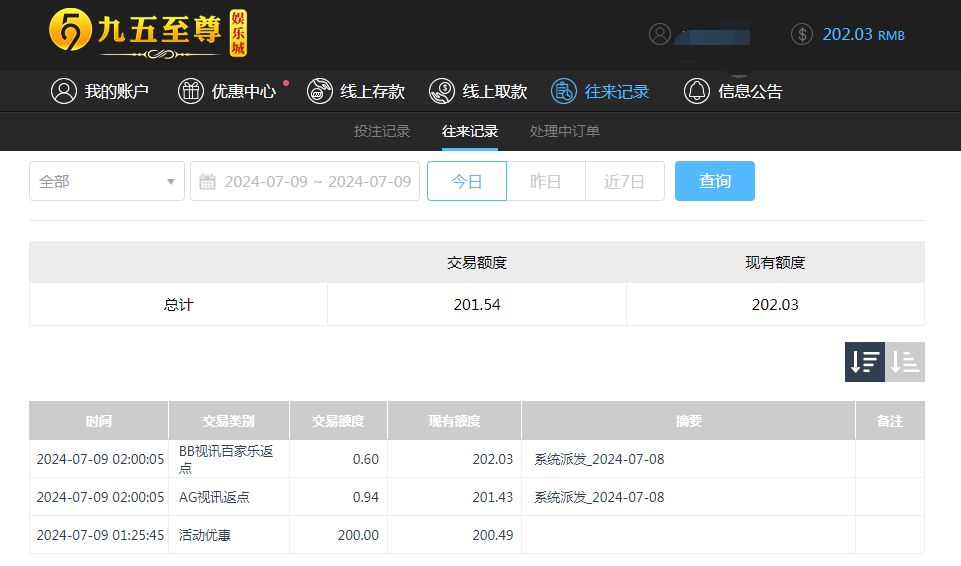This screenshot has height=566, width=961.
Task: Click the 信息公告 bell icon
Action: pos(697,91)
